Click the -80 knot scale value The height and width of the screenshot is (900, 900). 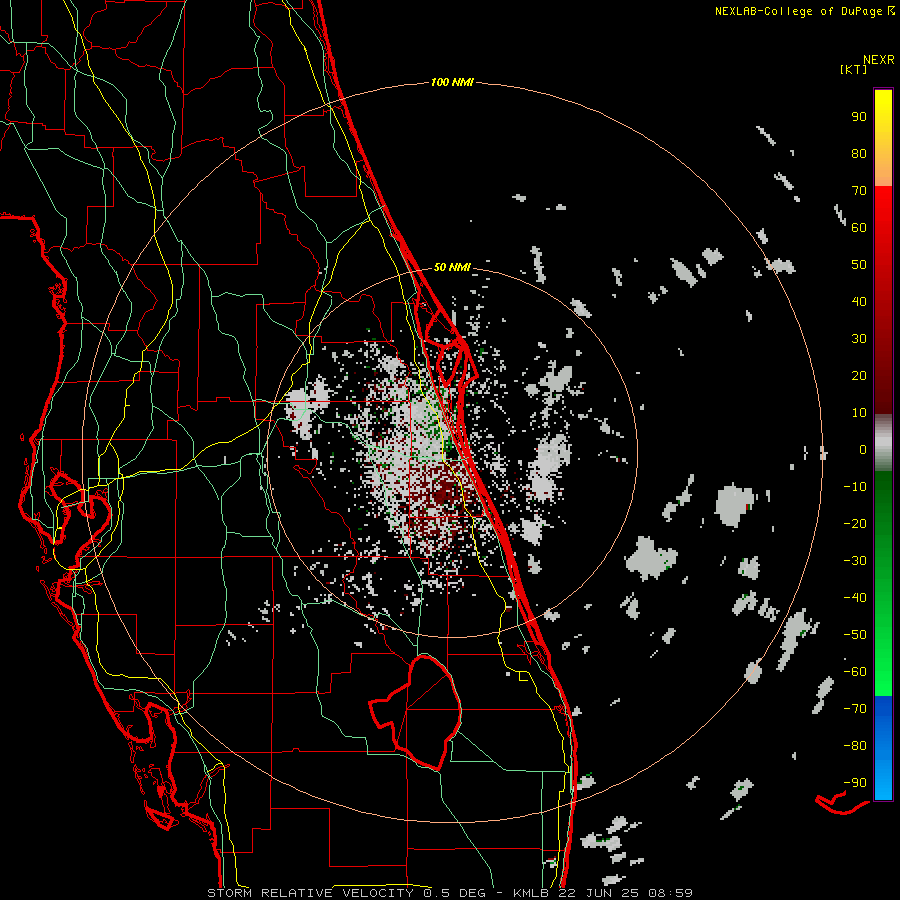point(855,746)
